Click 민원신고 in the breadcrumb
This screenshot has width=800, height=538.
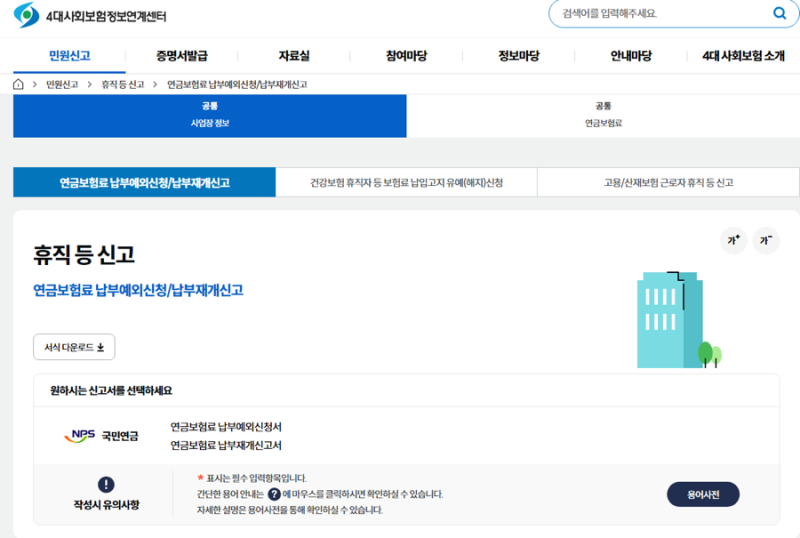pos(62,85)
